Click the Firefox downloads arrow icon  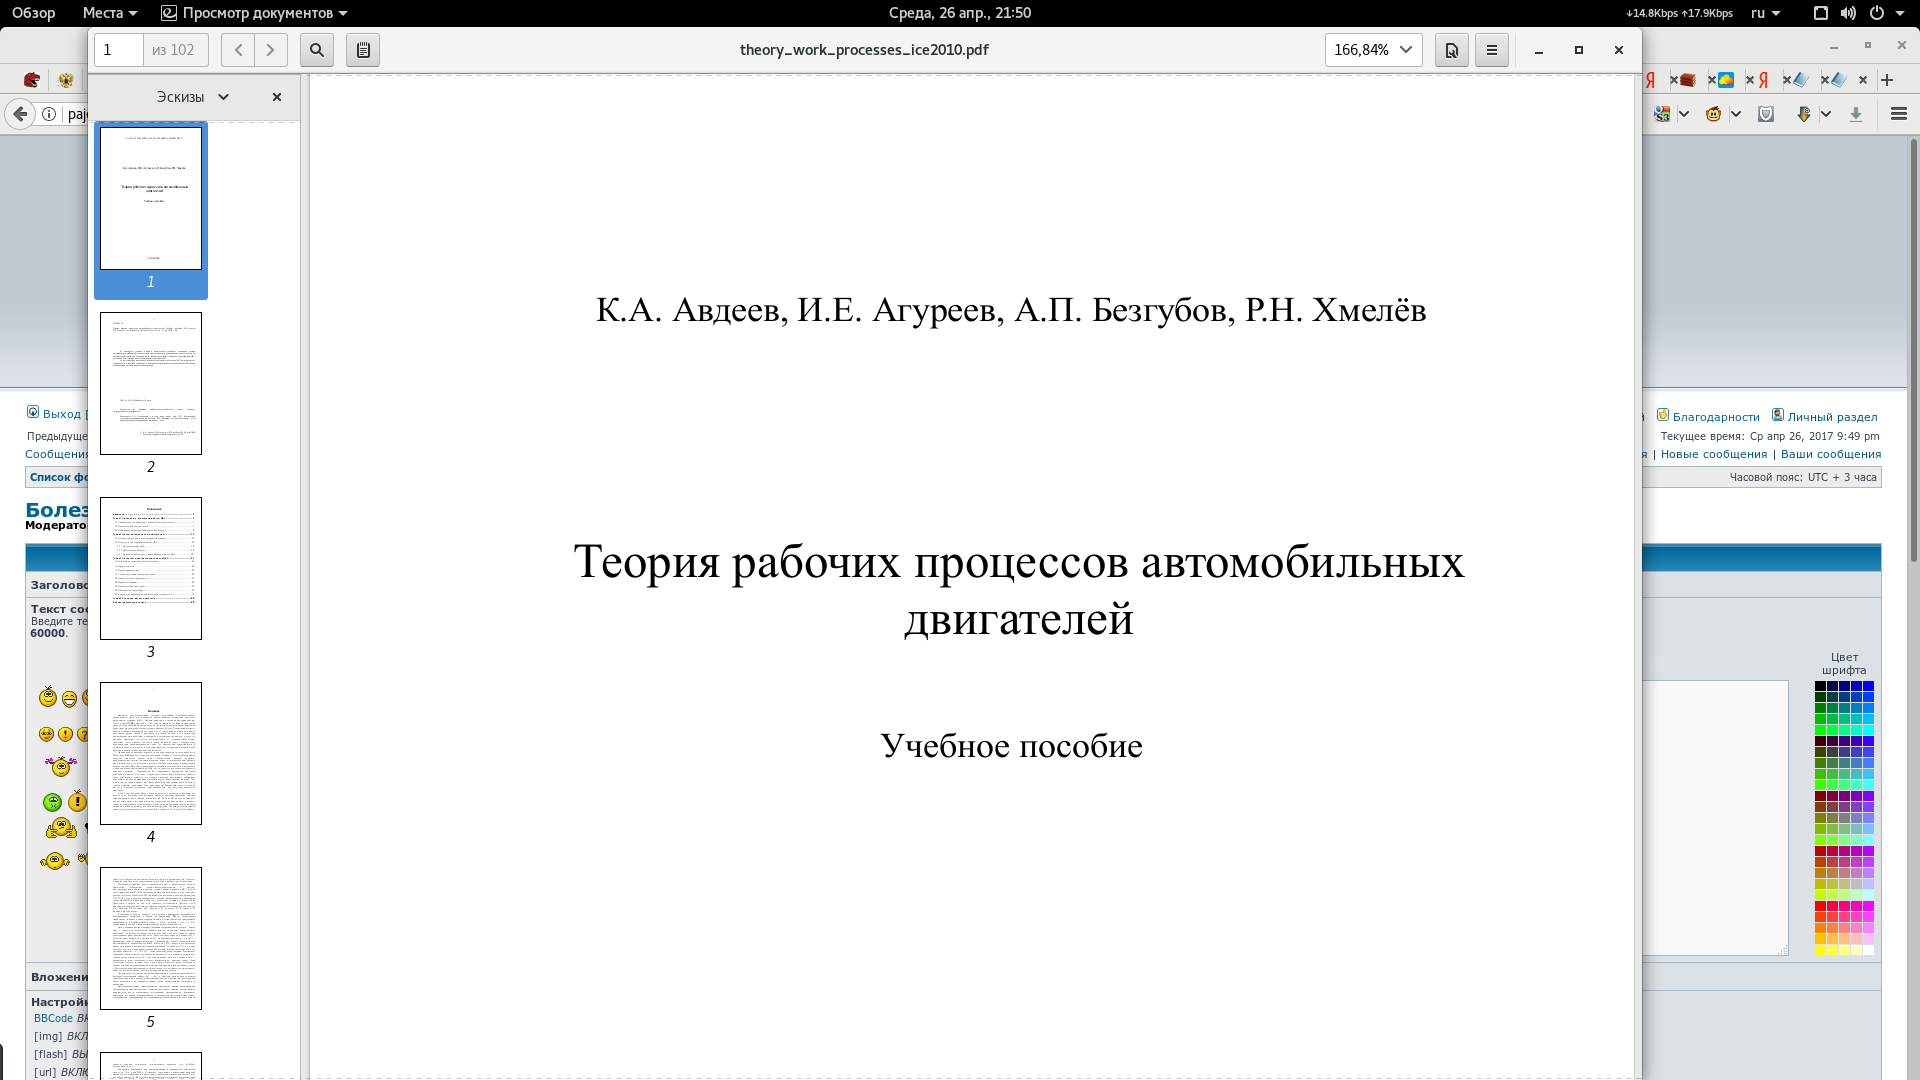pos(1856,114)
